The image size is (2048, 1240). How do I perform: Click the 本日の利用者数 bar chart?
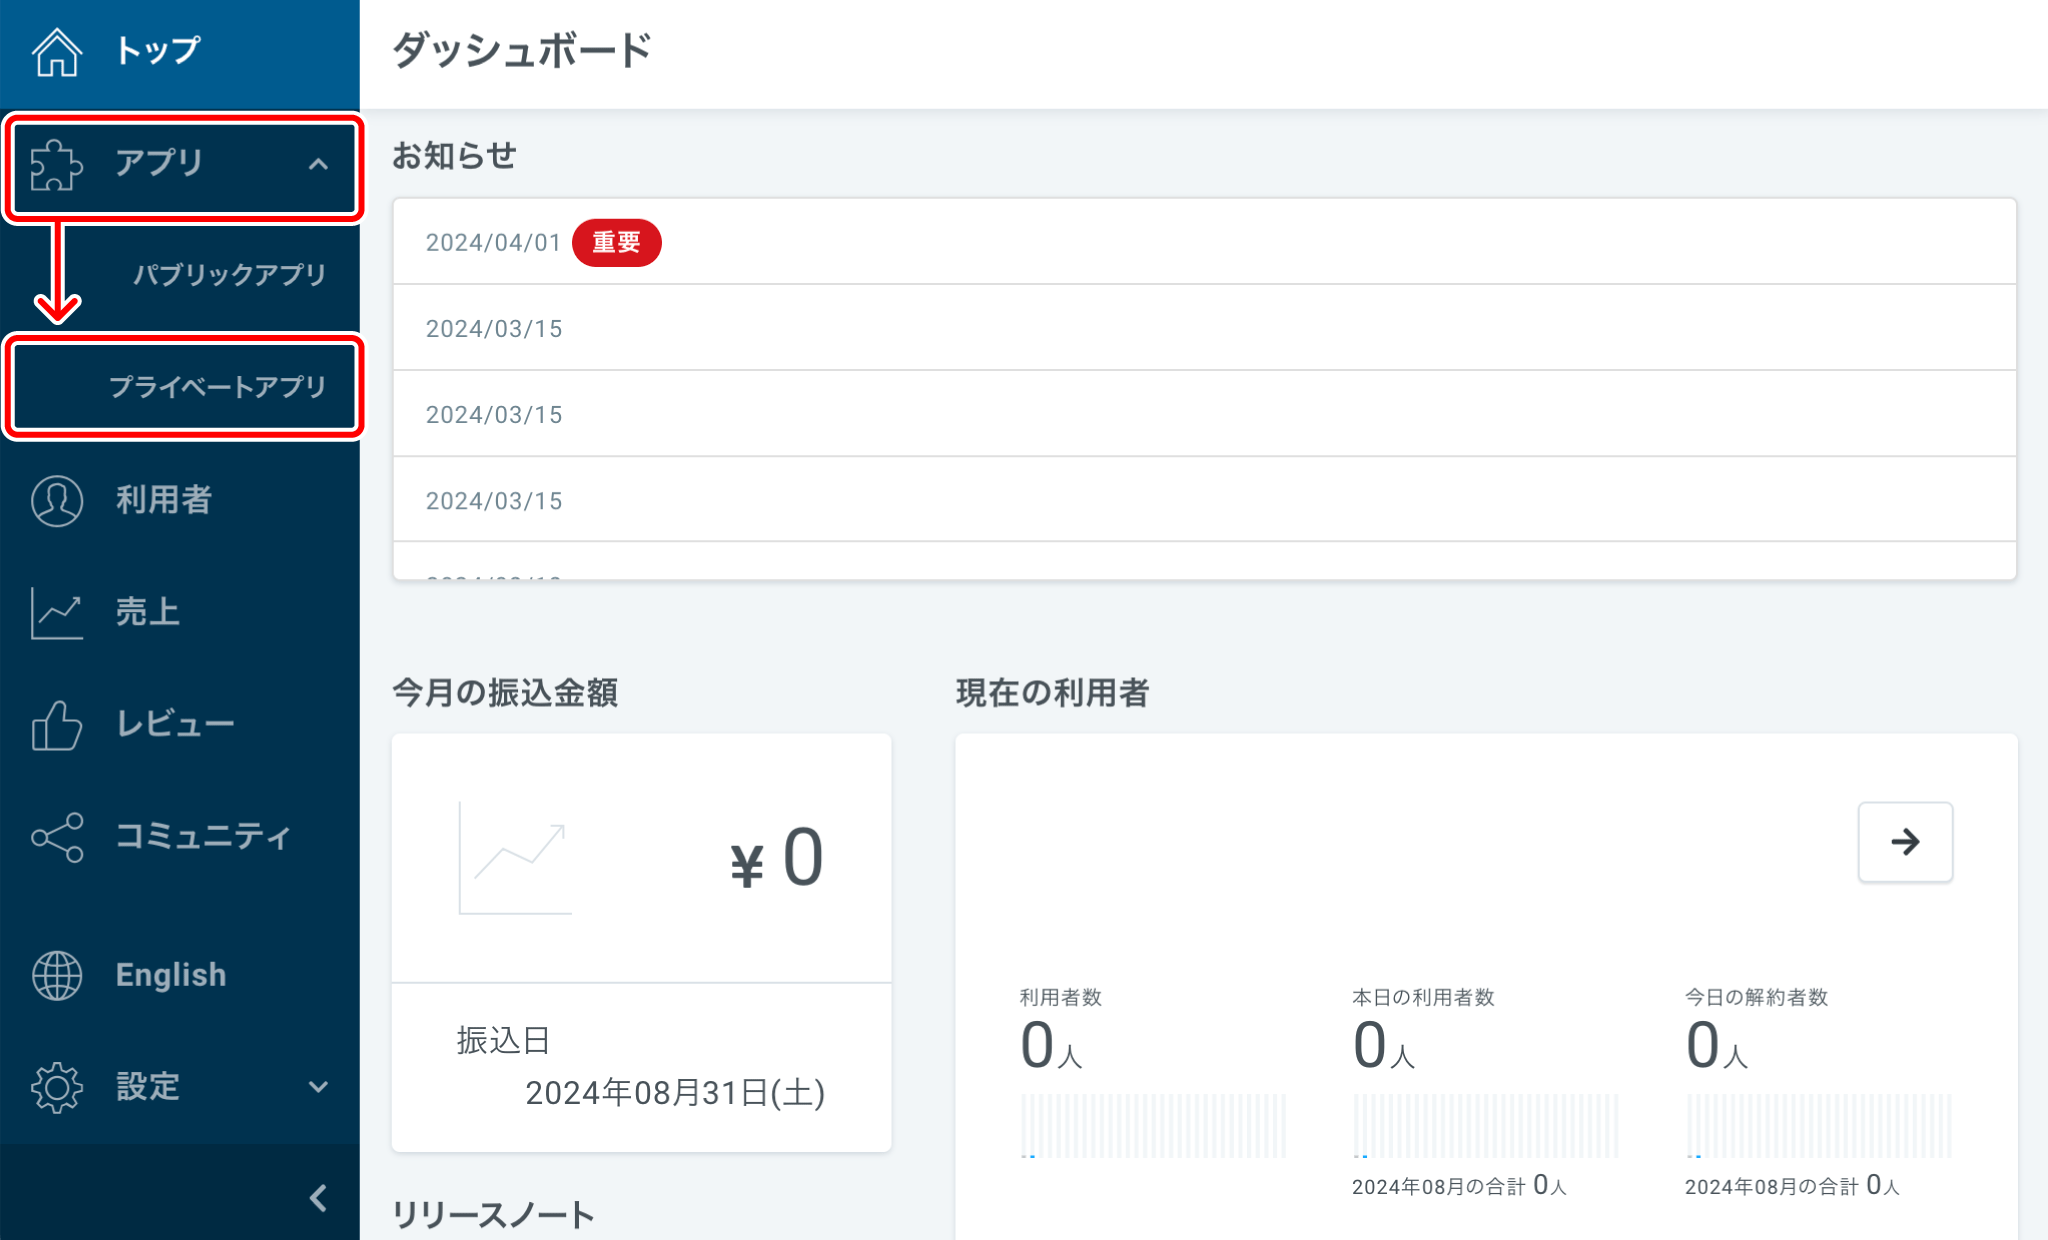pos(1484,1126)
